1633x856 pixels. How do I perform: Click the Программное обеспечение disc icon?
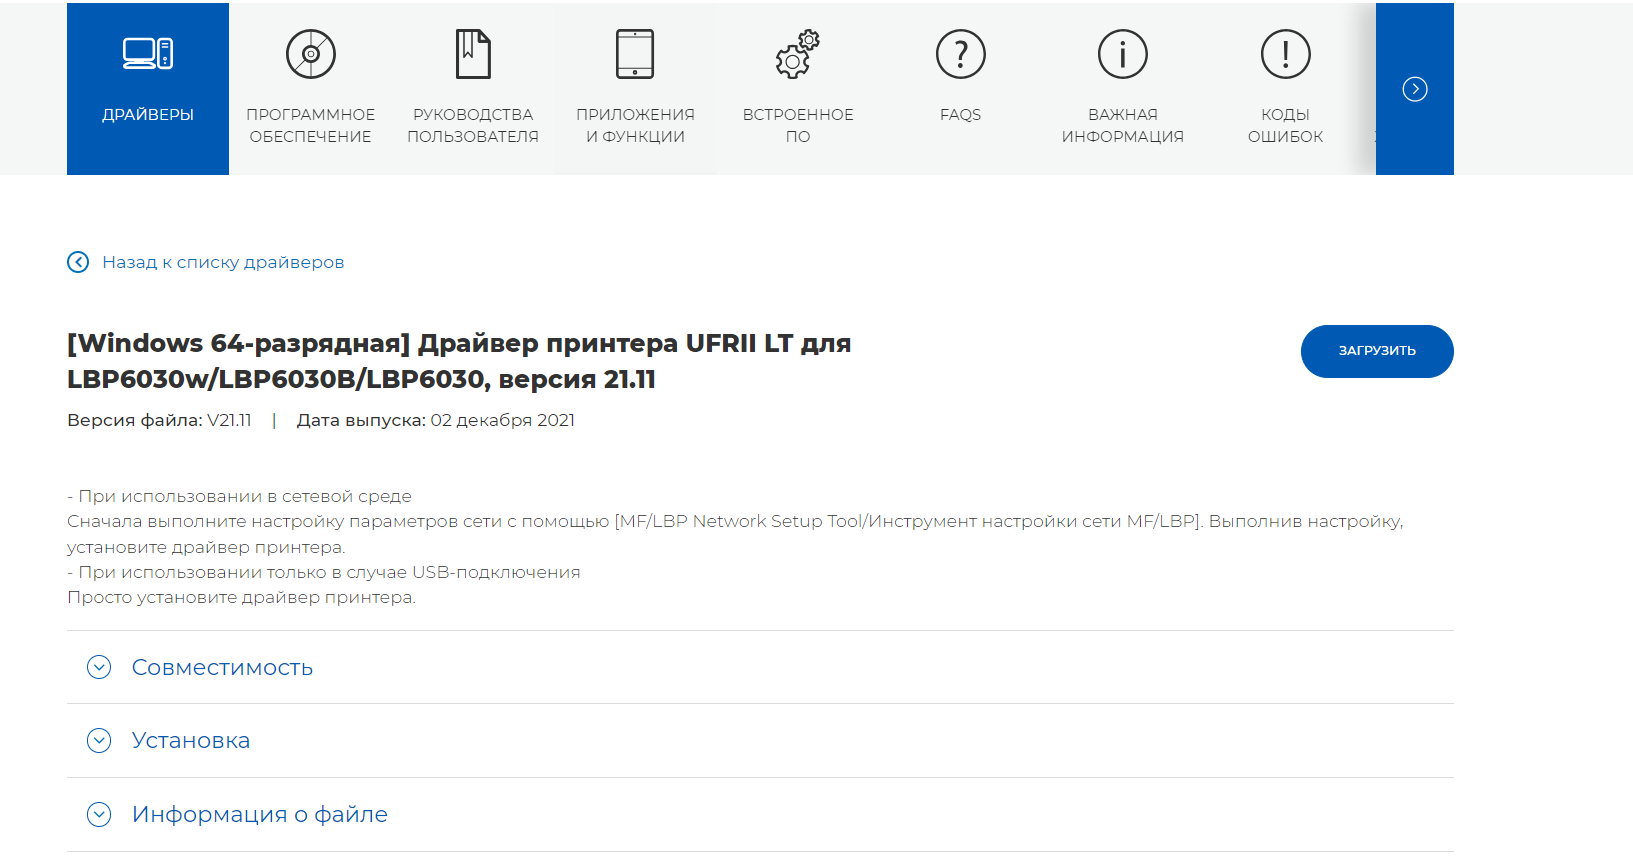pyautogui.click(x=311, y=54)
